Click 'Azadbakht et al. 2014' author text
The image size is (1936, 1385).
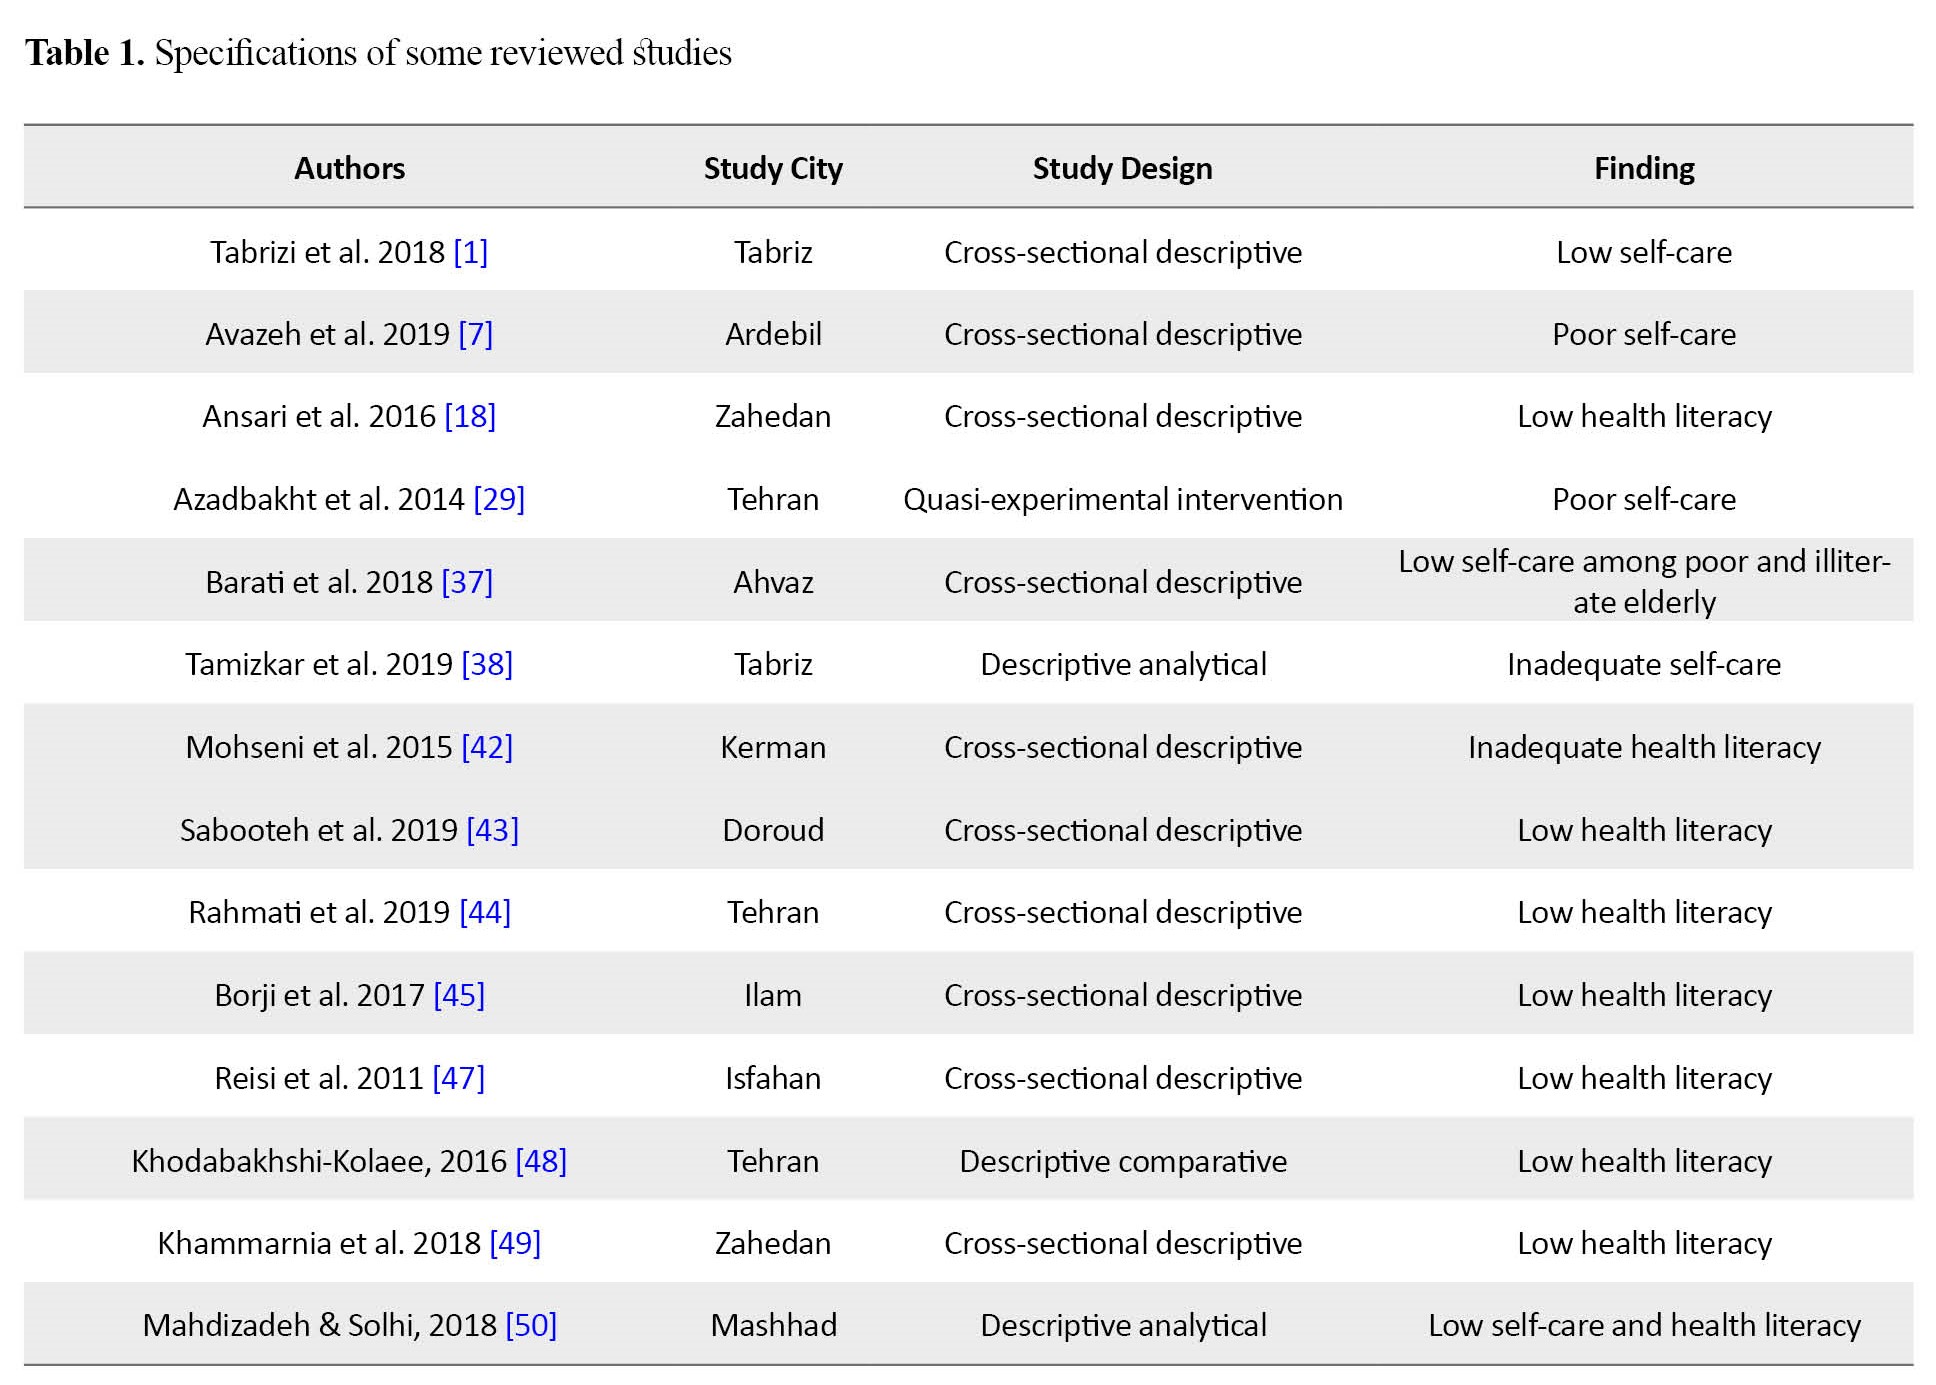pyautogui.click(x=319, y=499)
